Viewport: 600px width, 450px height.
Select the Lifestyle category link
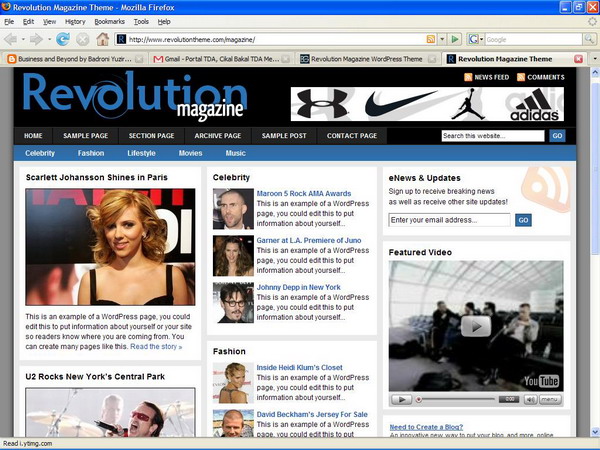point(141,153)
